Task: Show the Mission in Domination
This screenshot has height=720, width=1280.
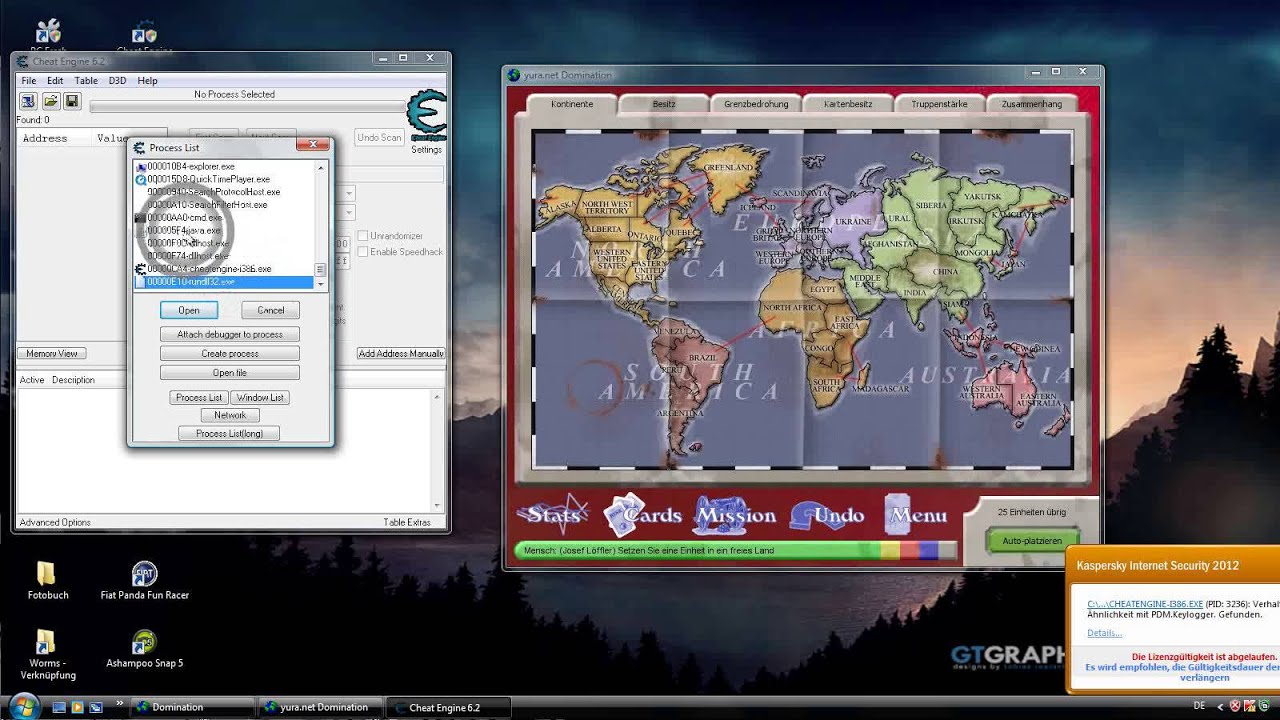Action: (x=735, y=515)
